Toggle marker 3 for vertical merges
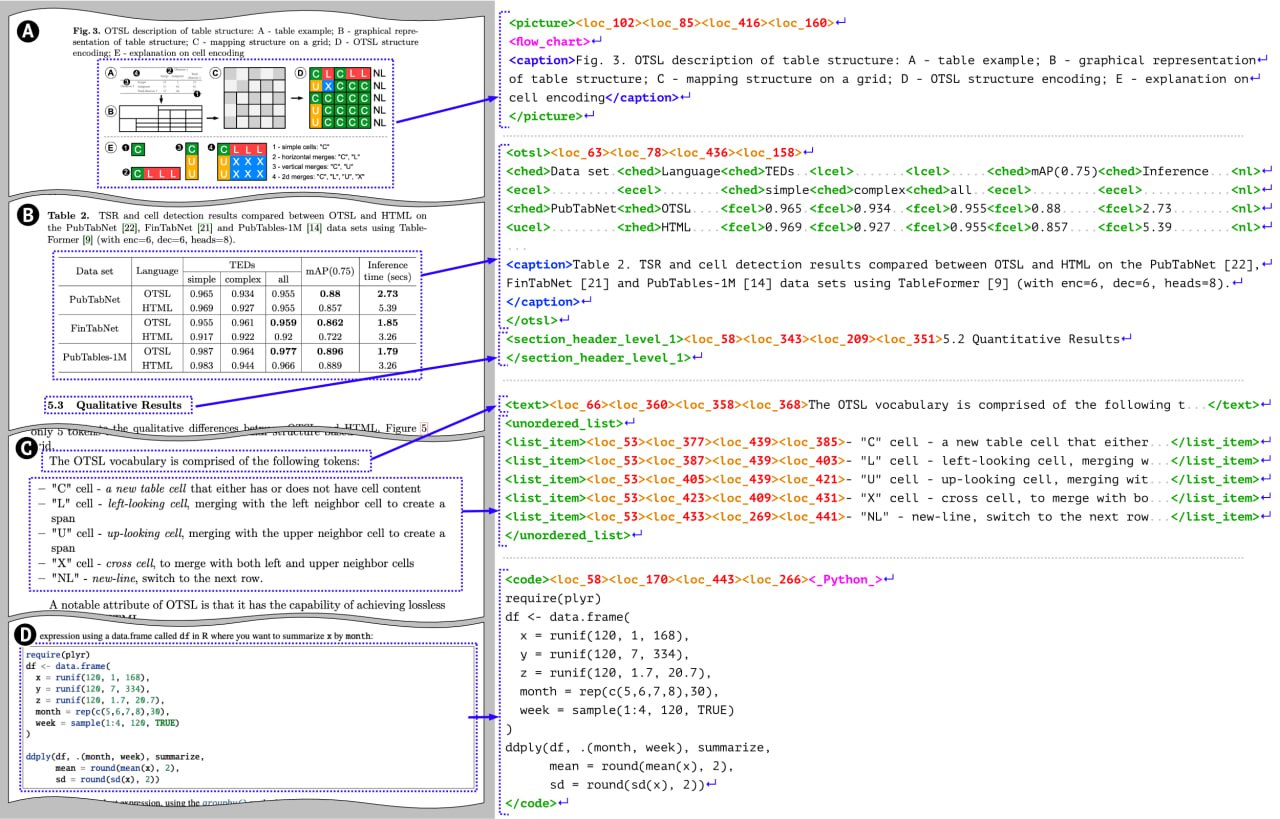Image resolution: width=1280 pixels, height=819 pixels. 178,147
